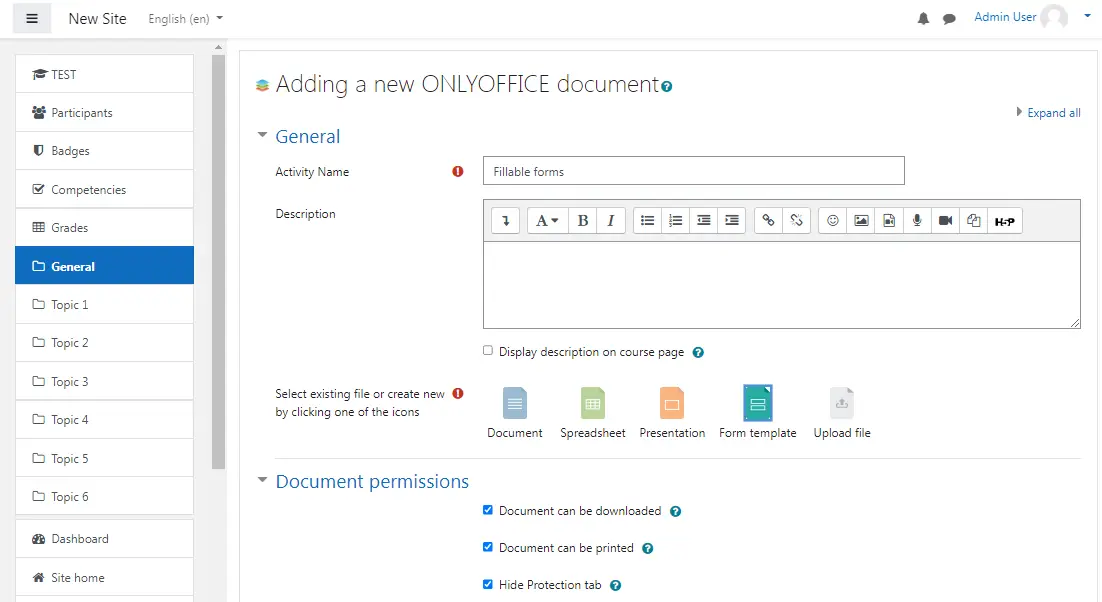Screen dimensions: 1102x602
Task: Create a new Spreadsheet document
Action: [593, 403]
